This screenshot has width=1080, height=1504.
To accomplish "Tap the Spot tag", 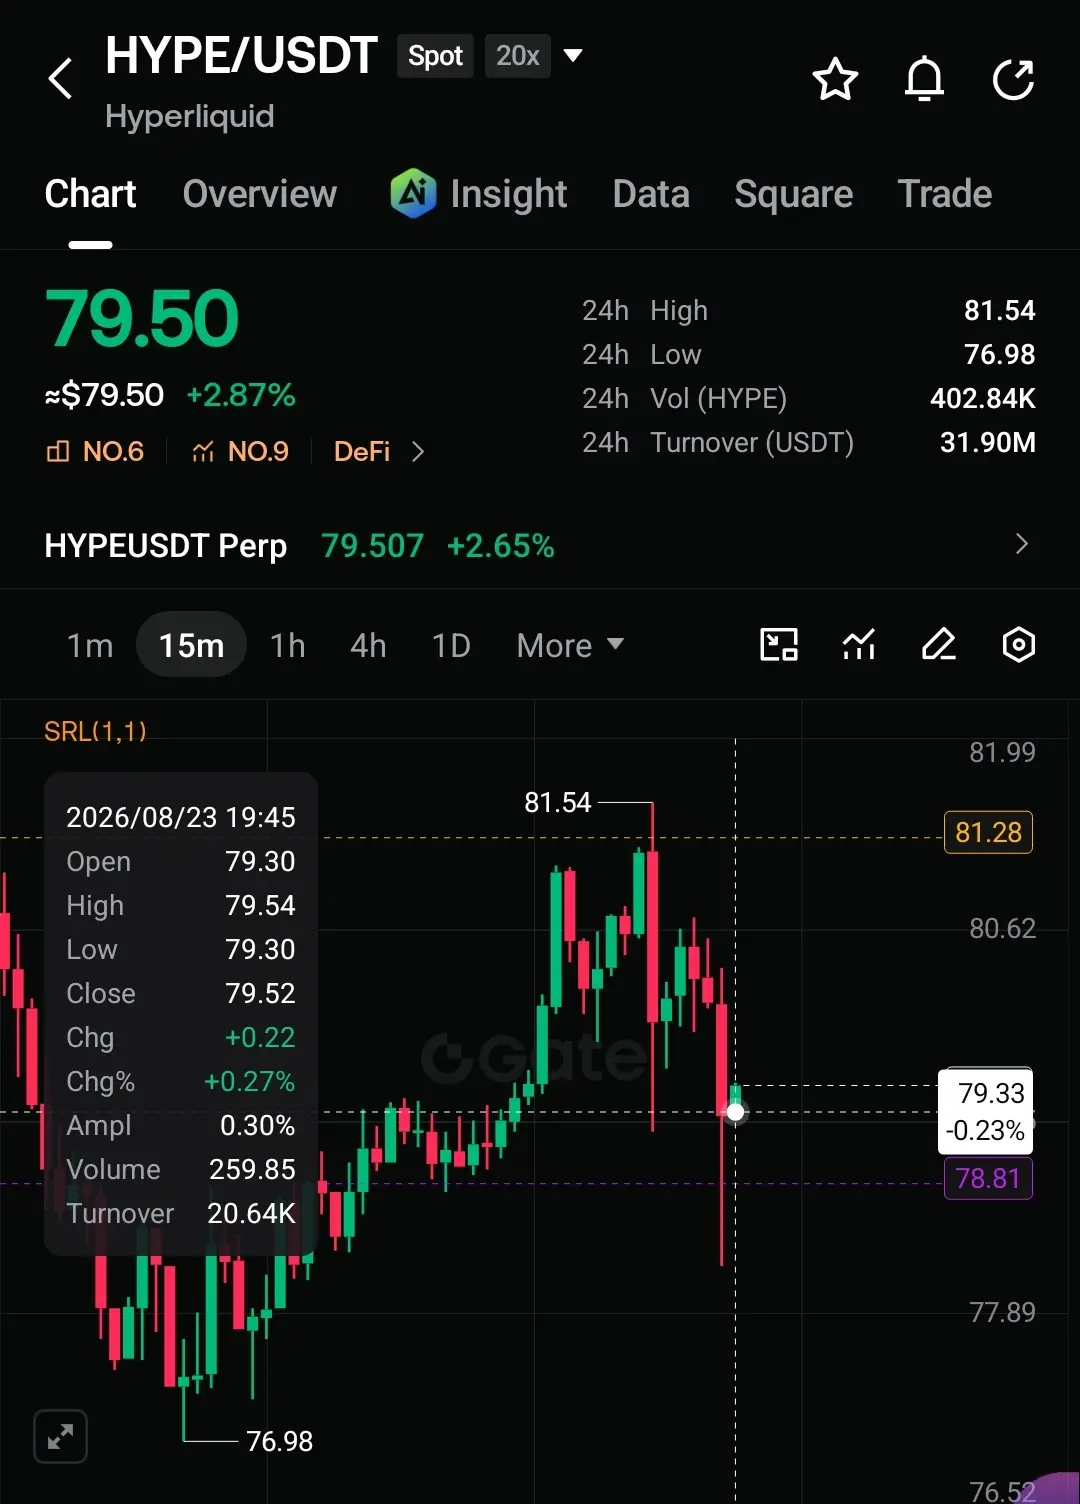I will pos(435,56).
